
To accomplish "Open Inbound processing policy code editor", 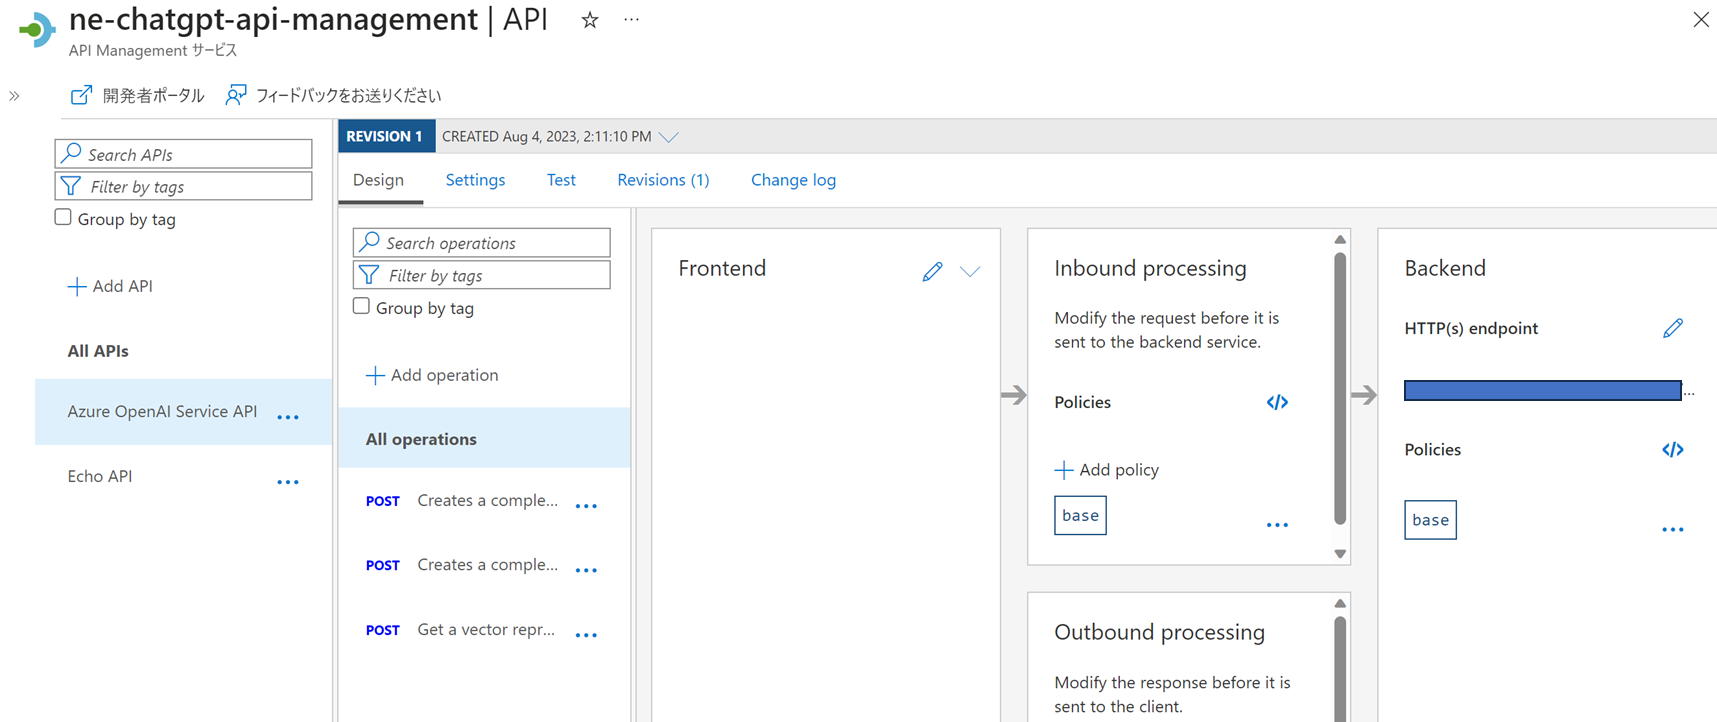I will pyautogui.click(x=1277, y=402).
